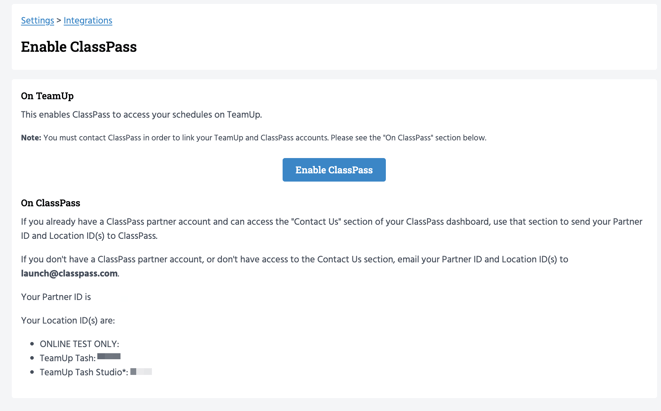
Task: Click the bold Note: label
Action: pyautogui.click(x=31, y=138)
